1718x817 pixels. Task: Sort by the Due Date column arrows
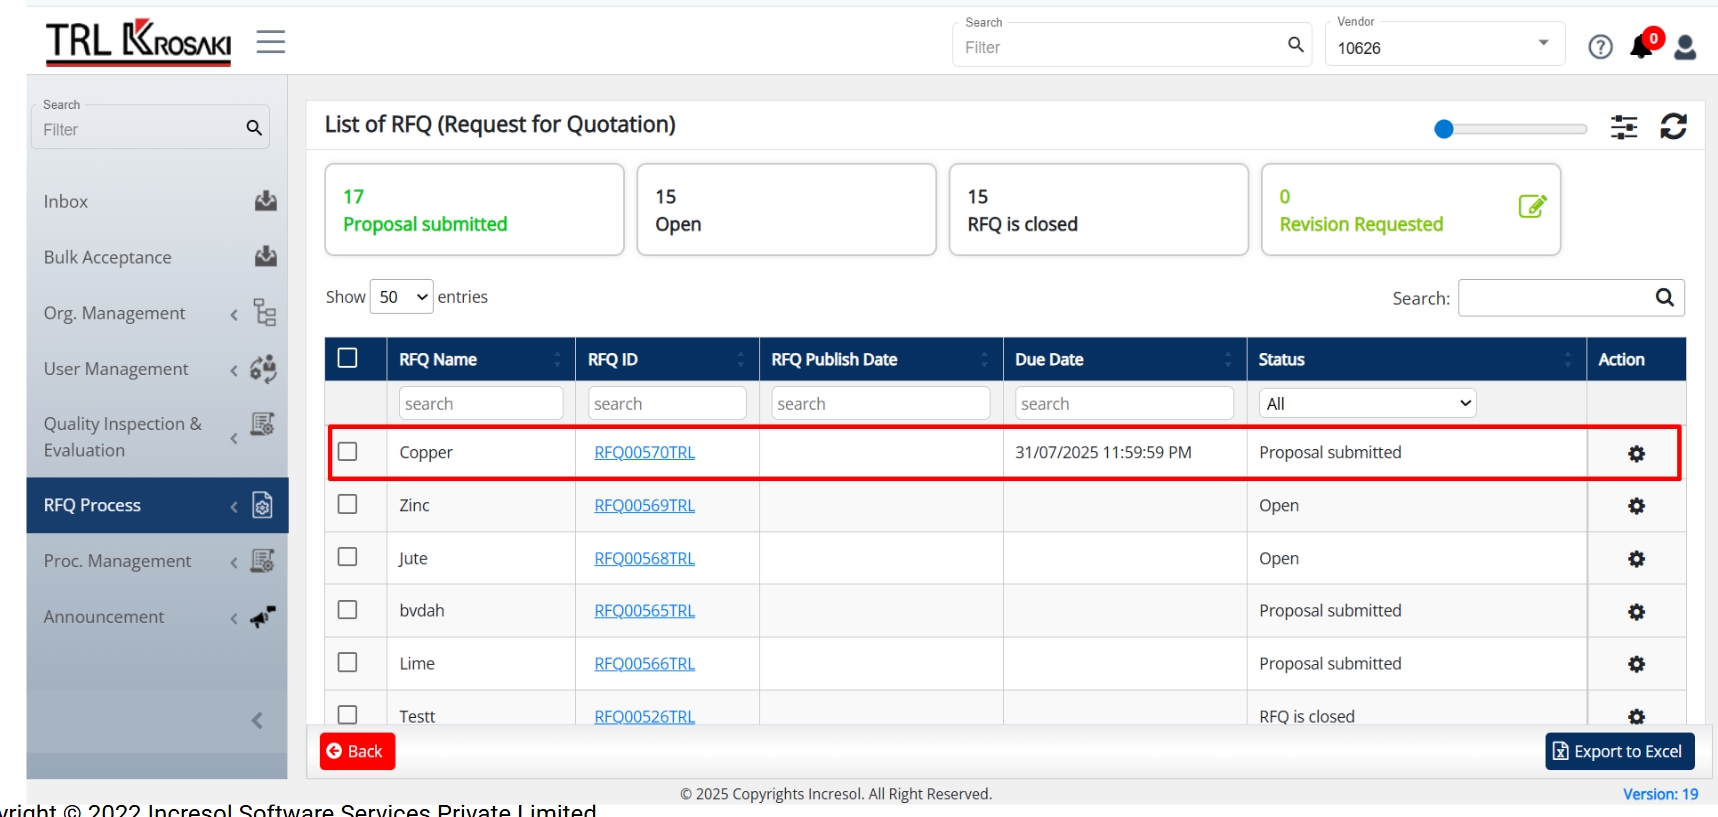click(1228, 360)
